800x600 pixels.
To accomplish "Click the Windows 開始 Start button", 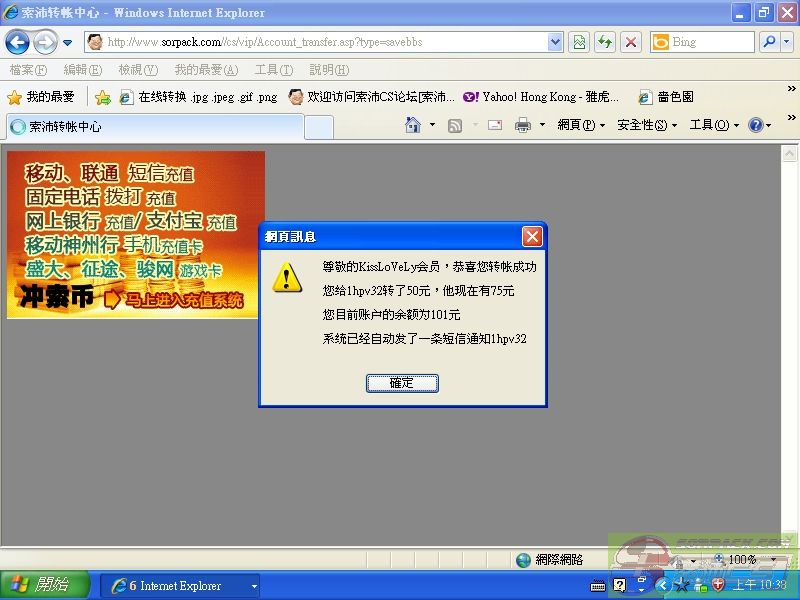I will point(39,585).
